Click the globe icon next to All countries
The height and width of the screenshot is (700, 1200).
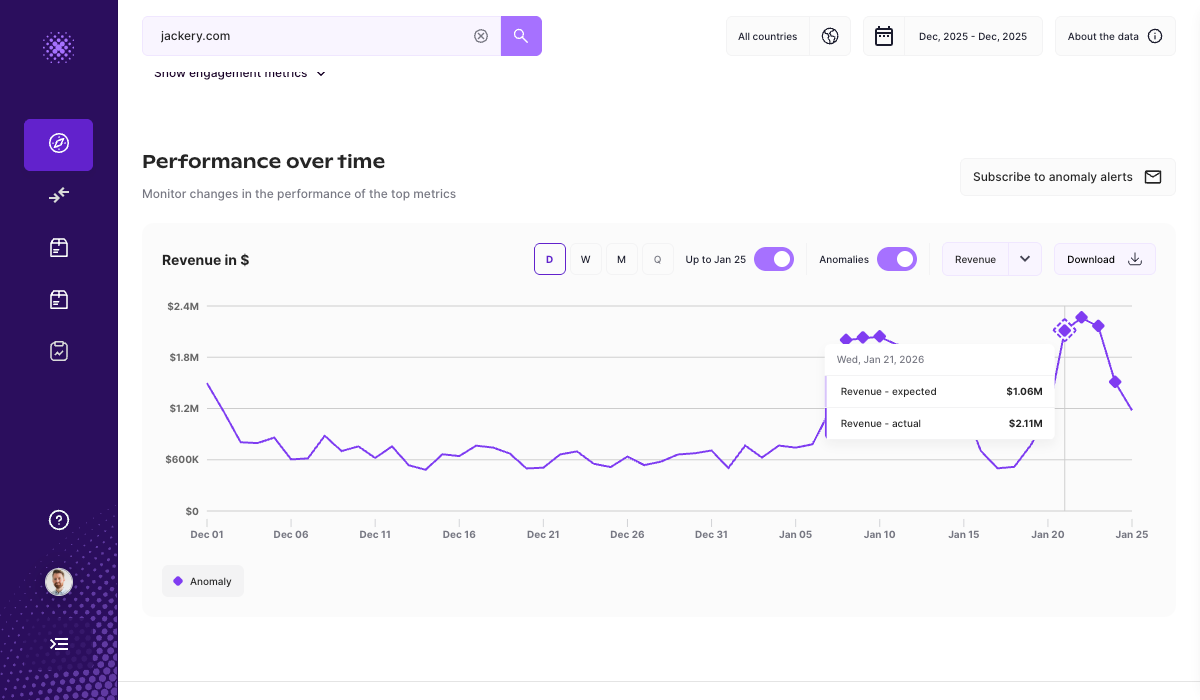coord(830,35)
